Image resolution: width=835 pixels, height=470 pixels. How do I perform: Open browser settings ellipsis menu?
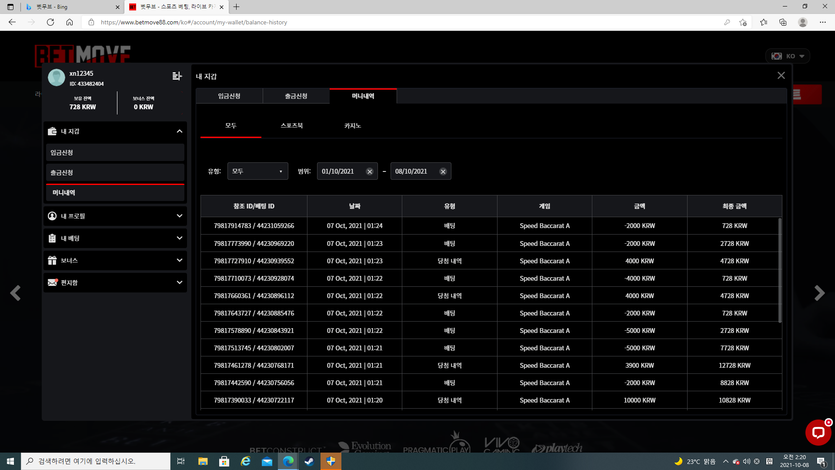(x=823, y=22)
